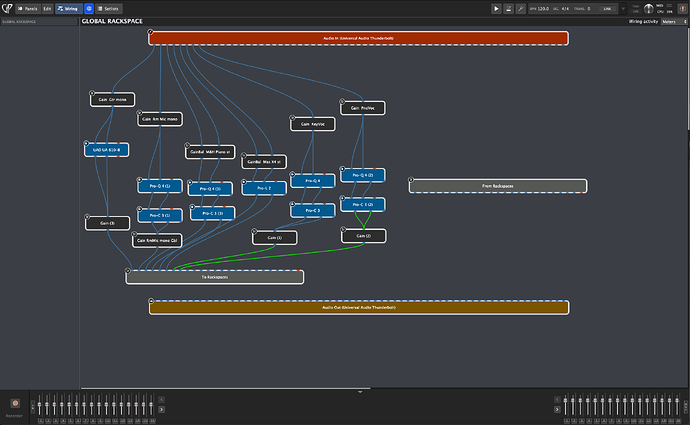
Task: Click the 4/4 time signature value
Action: [x=565, y=8]
